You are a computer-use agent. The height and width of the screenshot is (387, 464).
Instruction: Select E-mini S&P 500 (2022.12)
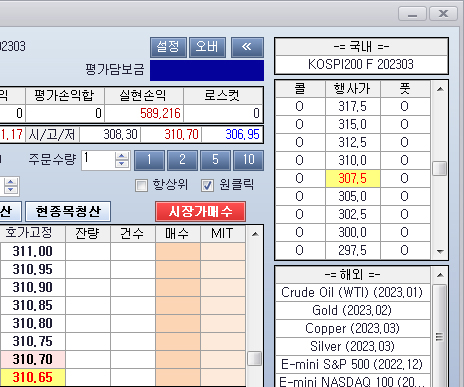(x=353, y=365)
